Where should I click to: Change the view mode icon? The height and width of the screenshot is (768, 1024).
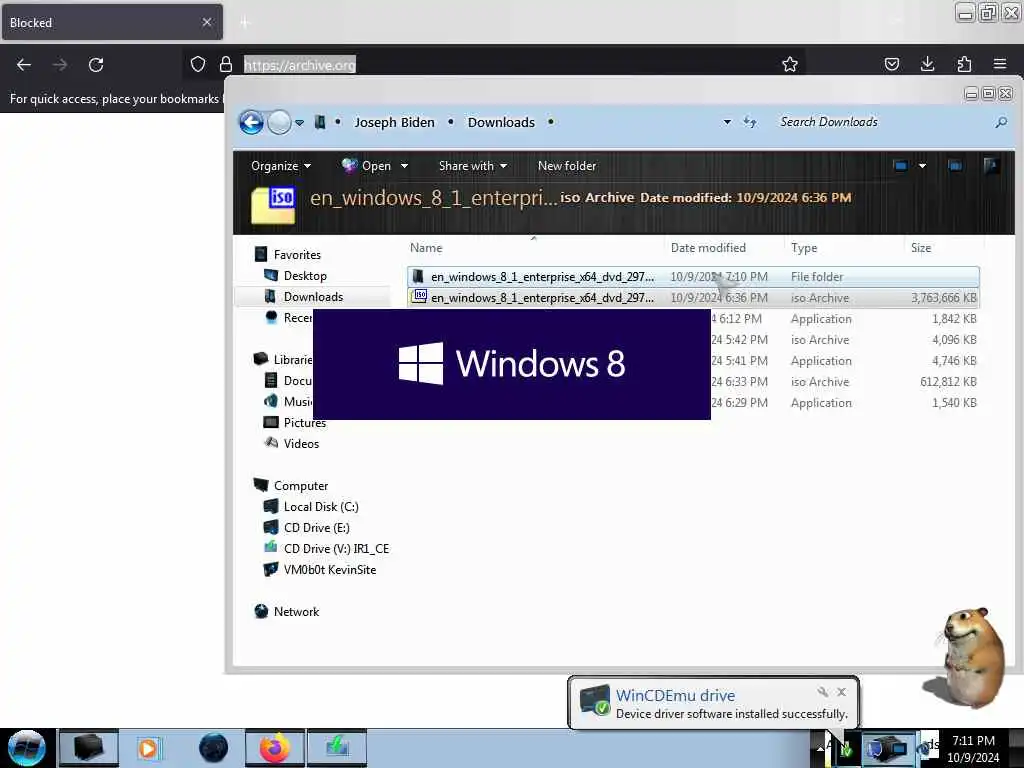point(901,166)
